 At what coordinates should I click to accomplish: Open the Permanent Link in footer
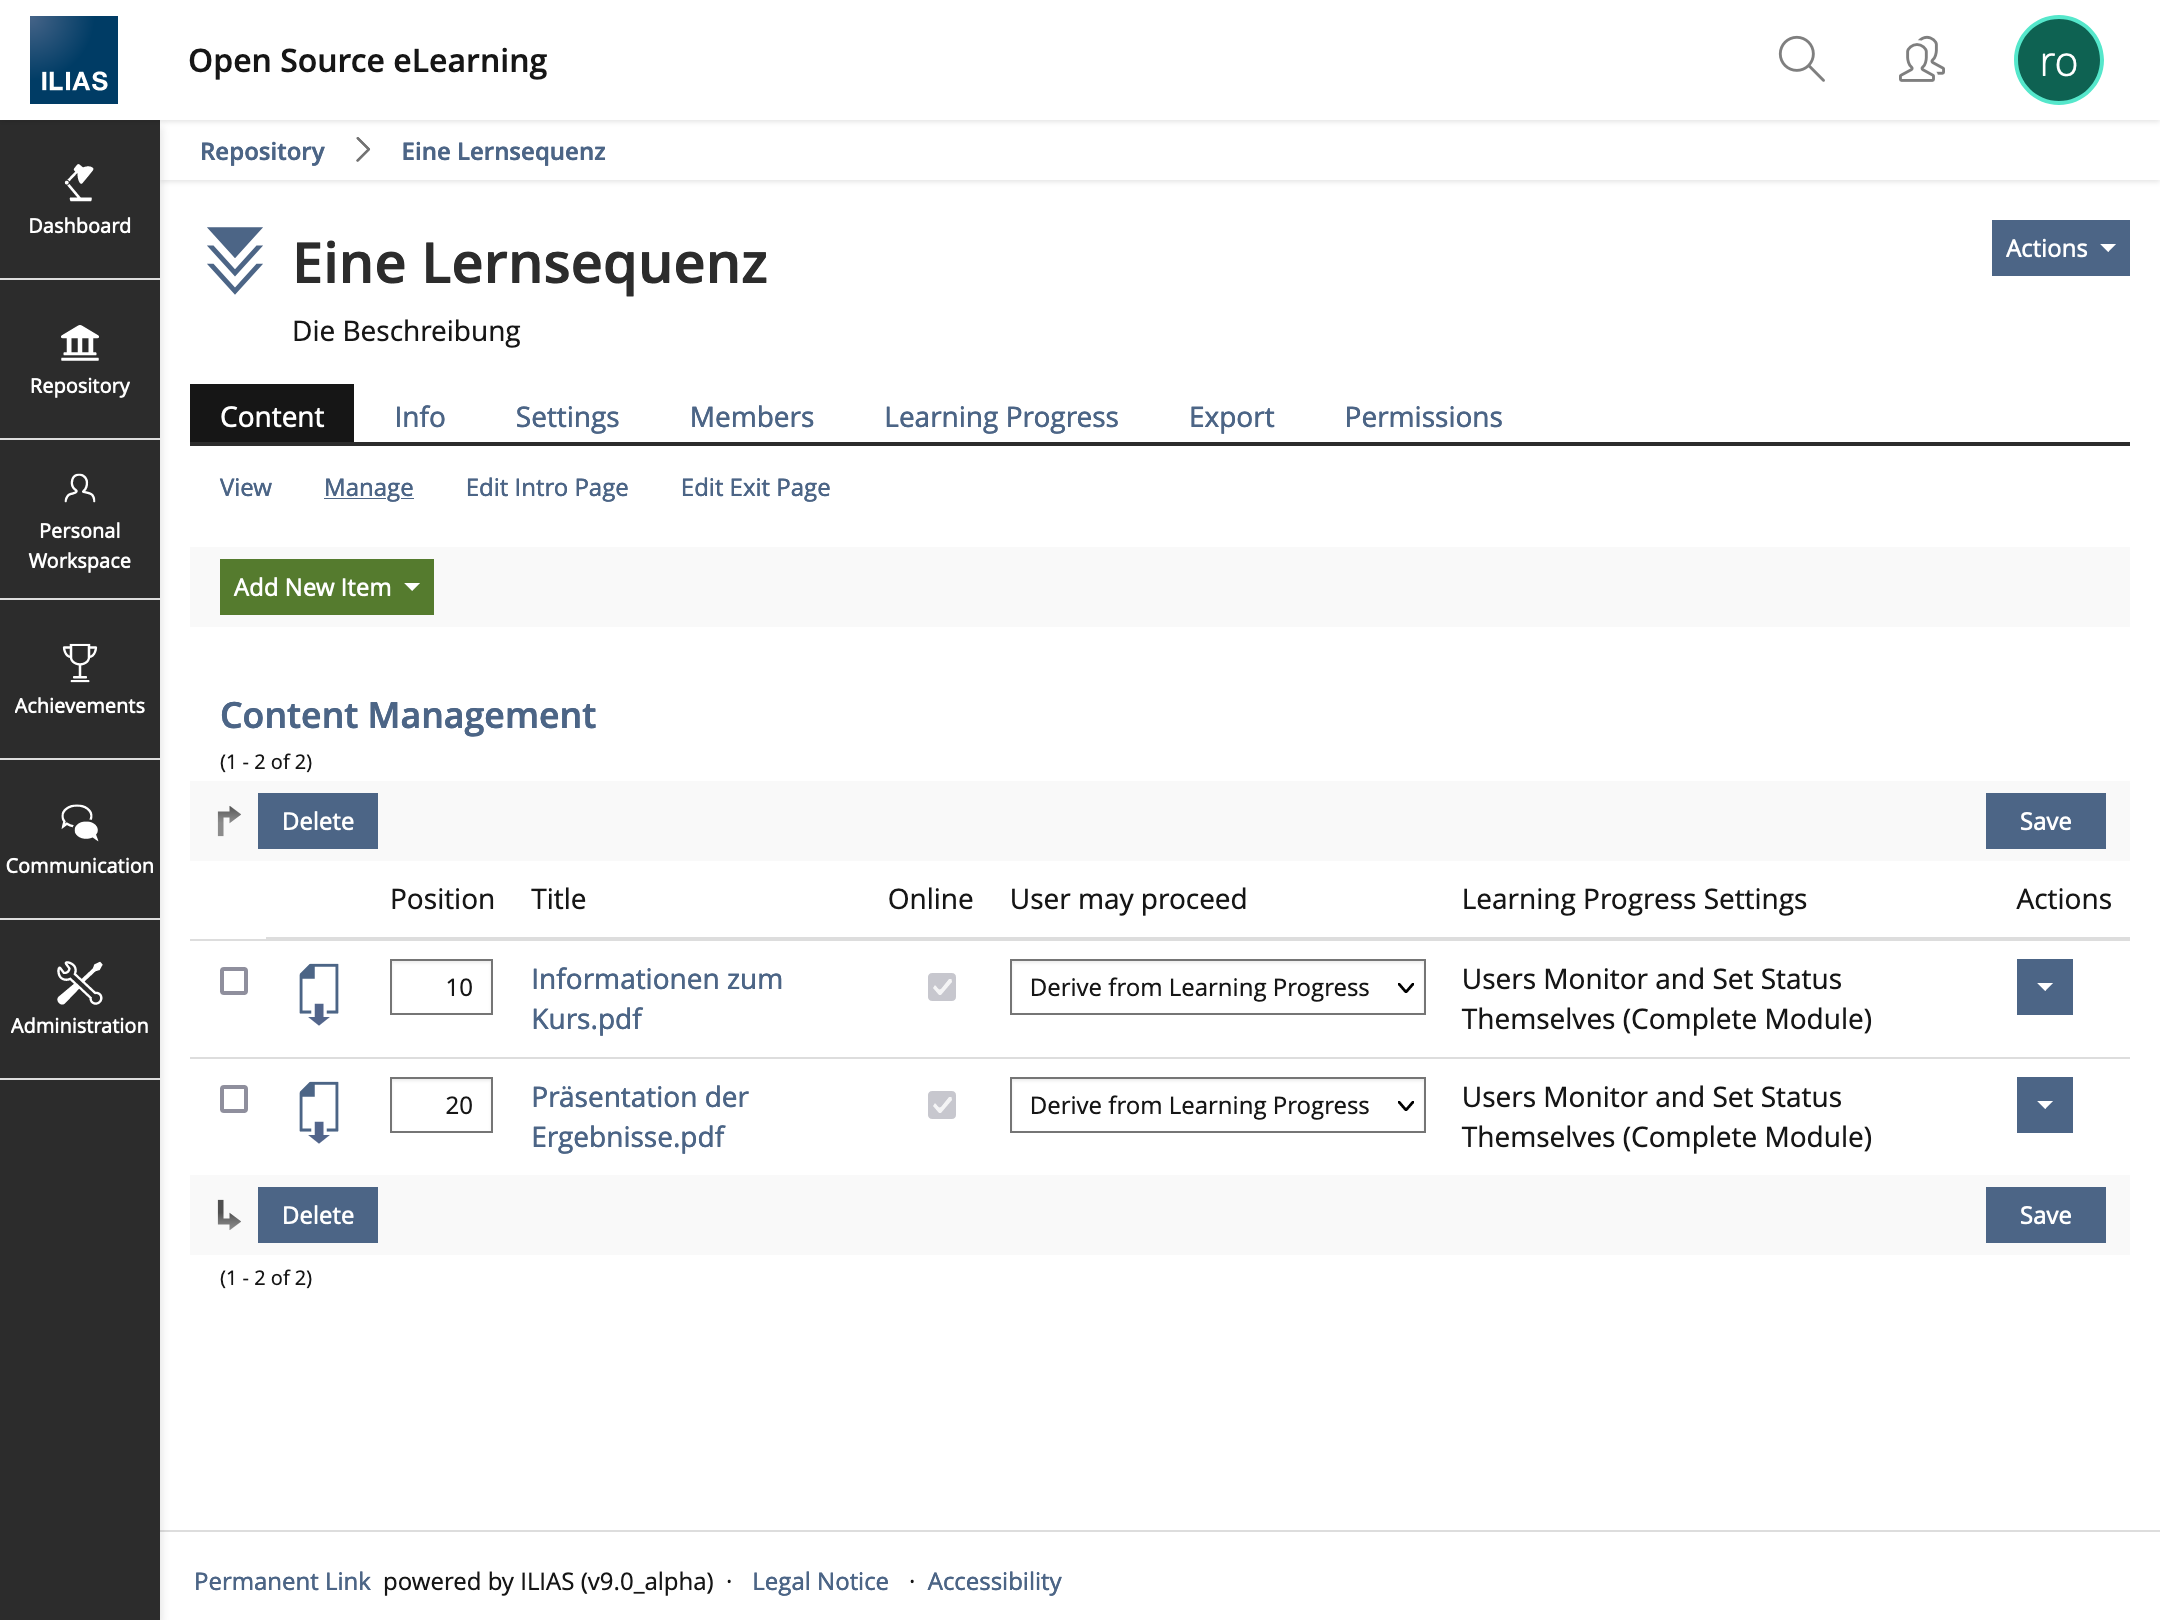coord(282,1581)
